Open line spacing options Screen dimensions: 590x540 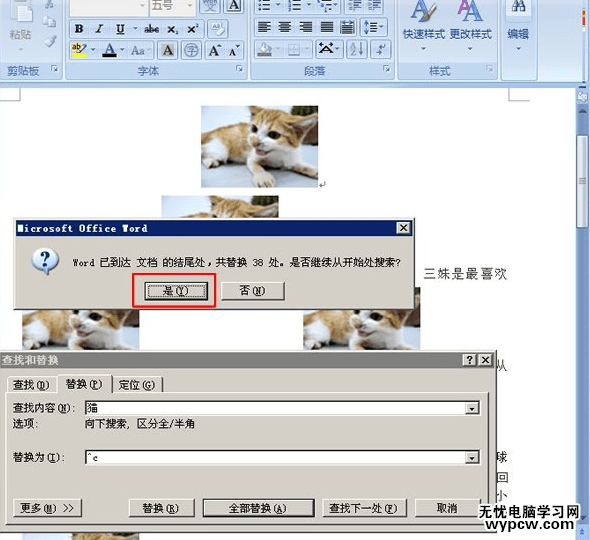coord(373,27)
